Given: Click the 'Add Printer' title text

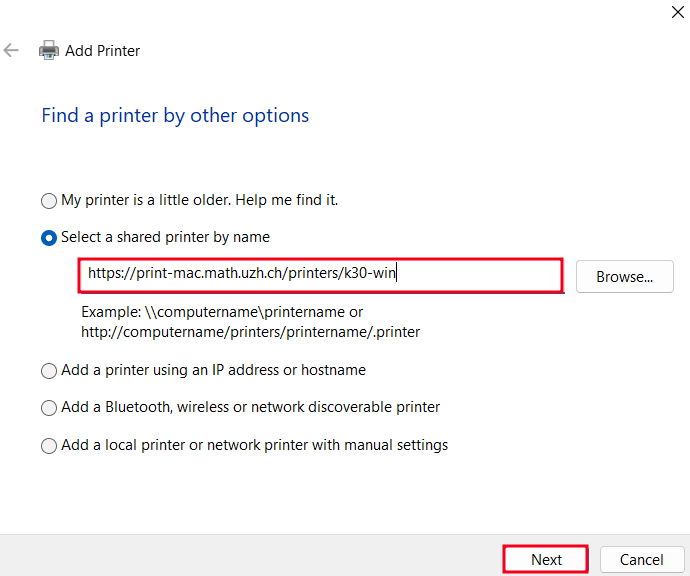Looking at the screenshot, I should tap(103, 51).
